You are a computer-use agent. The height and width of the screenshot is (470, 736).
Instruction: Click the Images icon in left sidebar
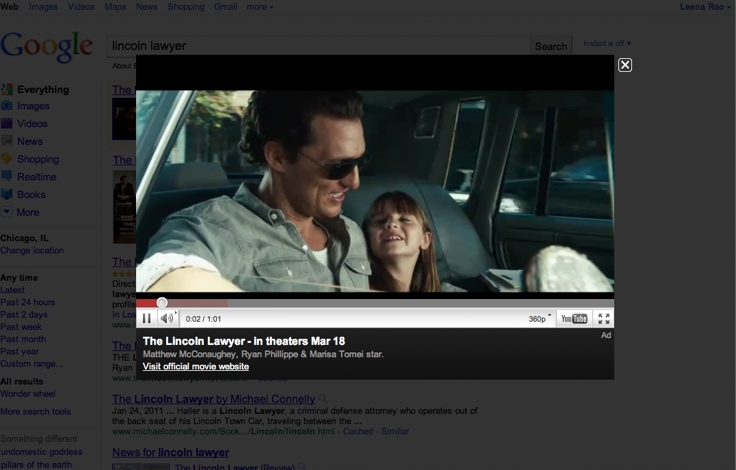coord(7,106)
